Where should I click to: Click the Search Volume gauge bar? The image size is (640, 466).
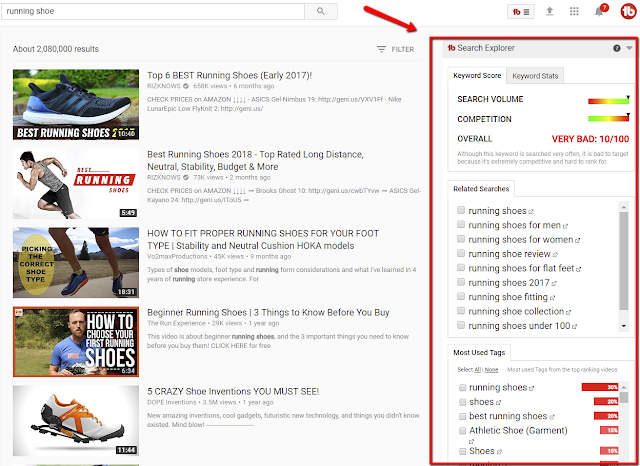coord(609,101)
